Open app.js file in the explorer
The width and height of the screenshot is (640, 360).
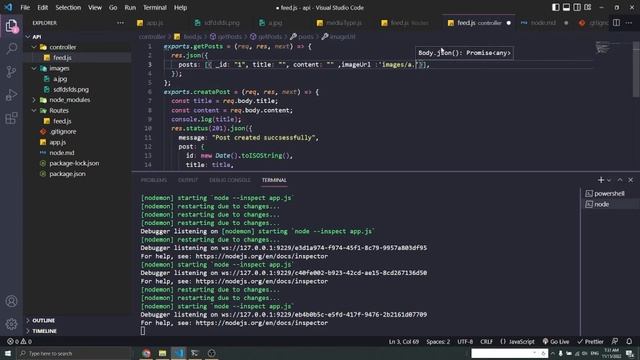77,142
